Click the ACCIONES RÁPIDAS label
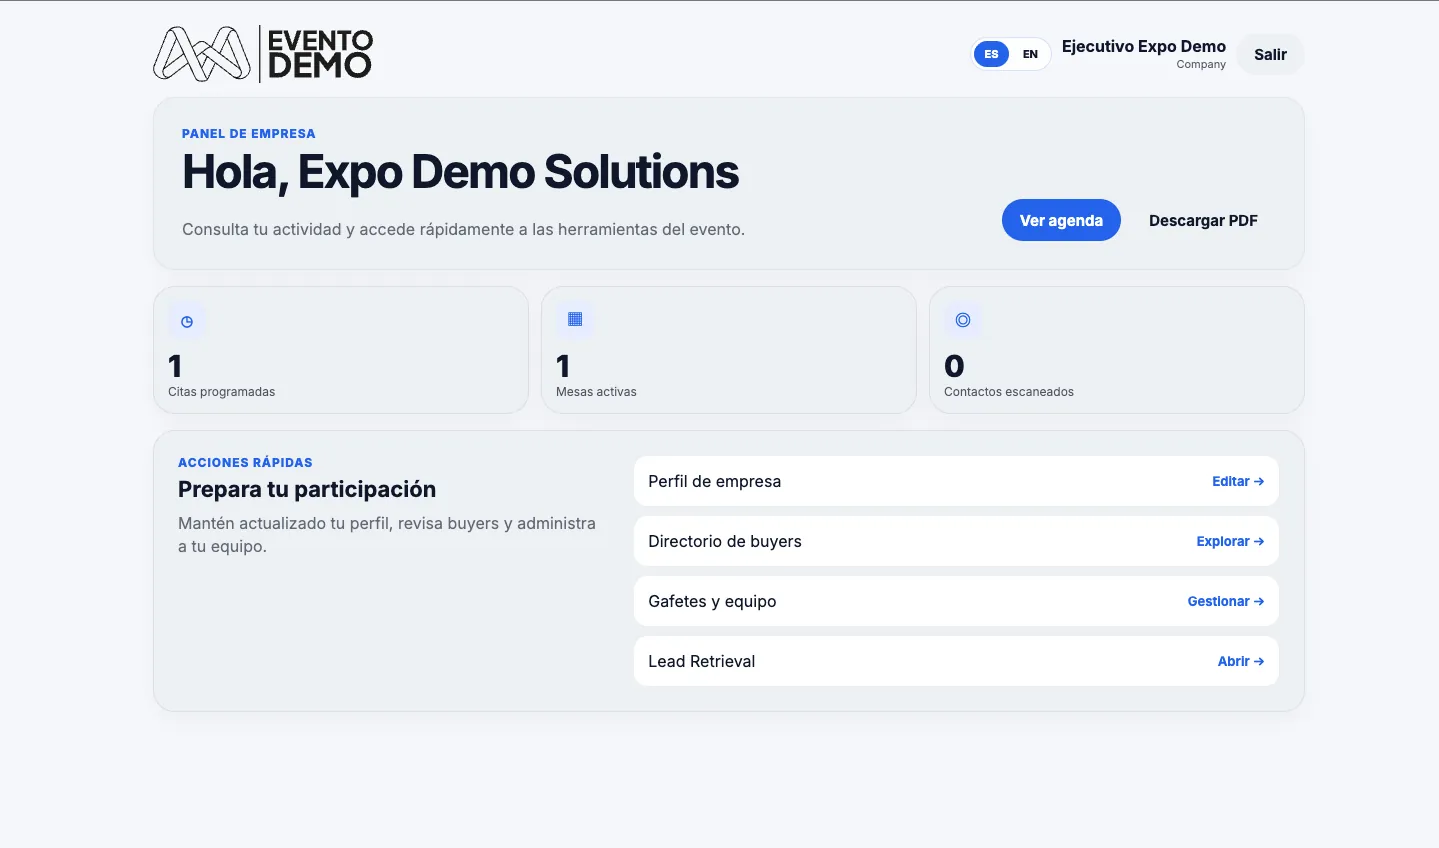 pos(245,462)
